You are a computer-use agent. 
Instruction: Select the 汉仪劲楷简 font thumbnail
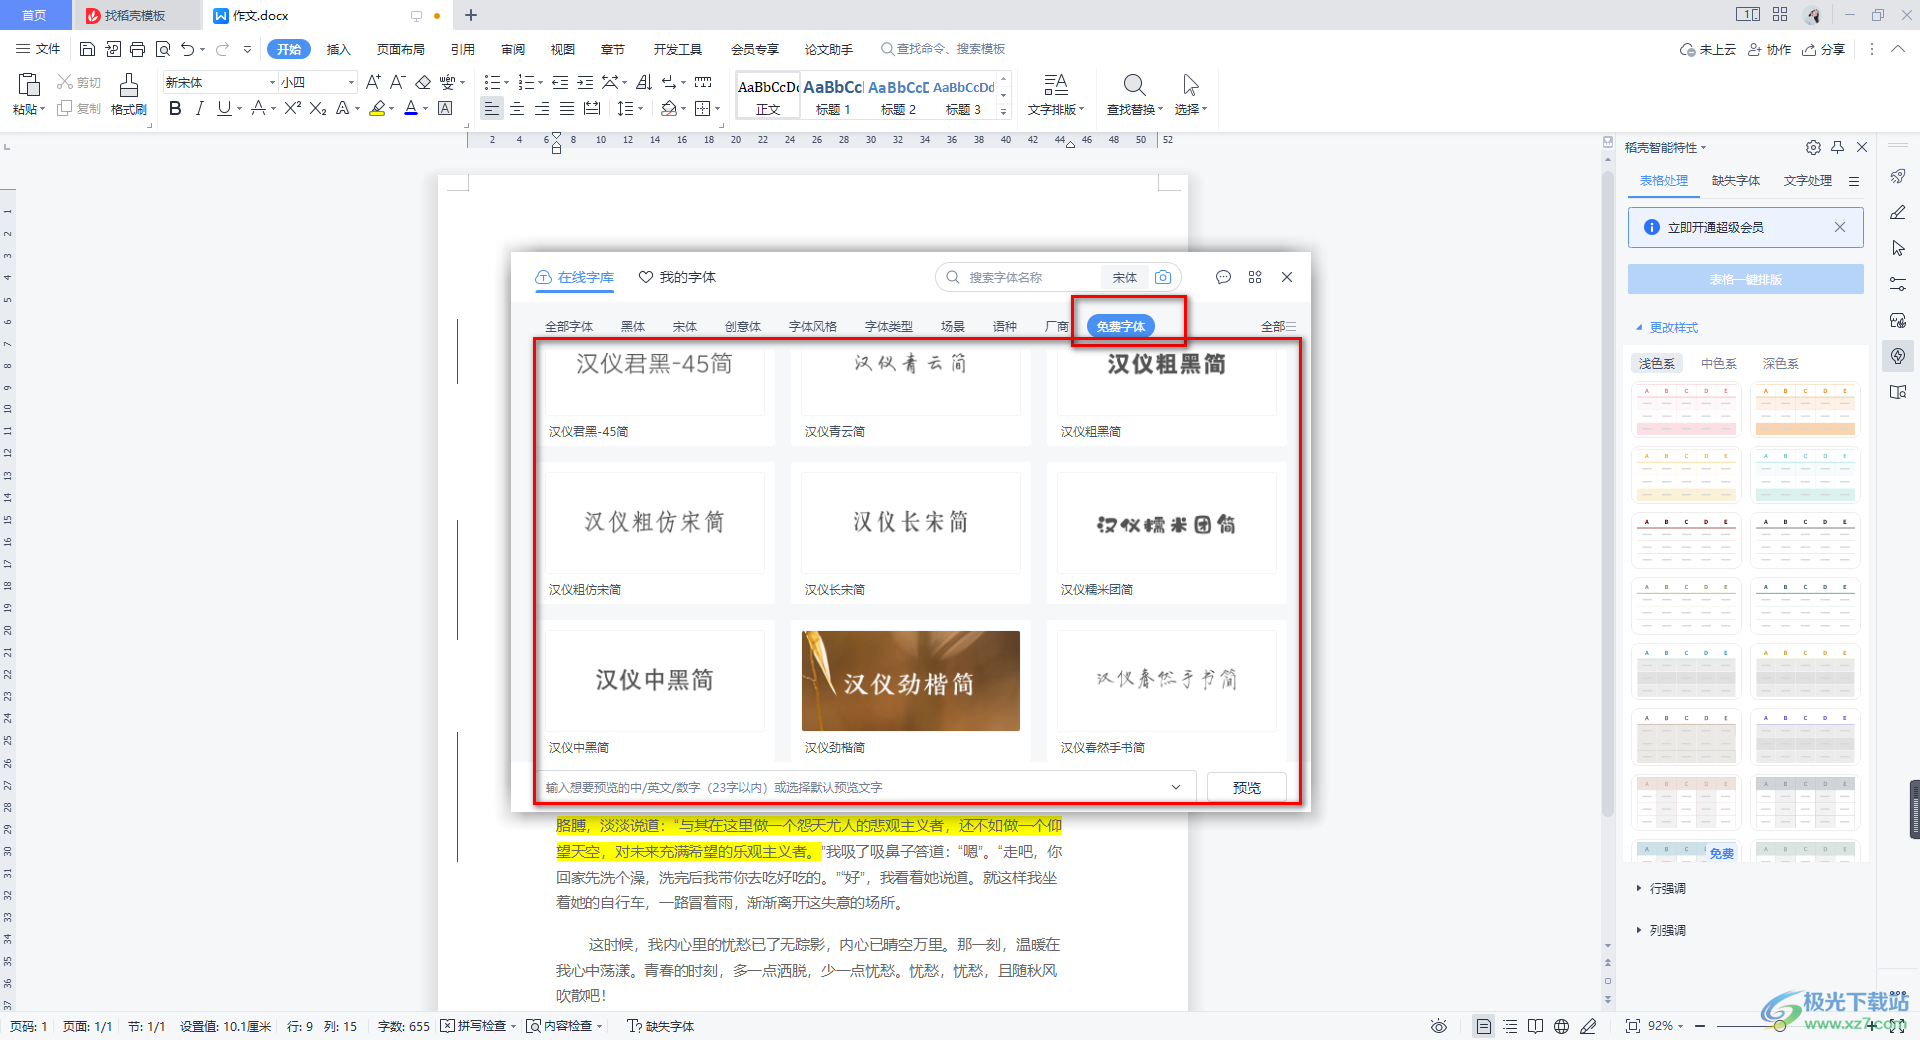click(911, 681)
